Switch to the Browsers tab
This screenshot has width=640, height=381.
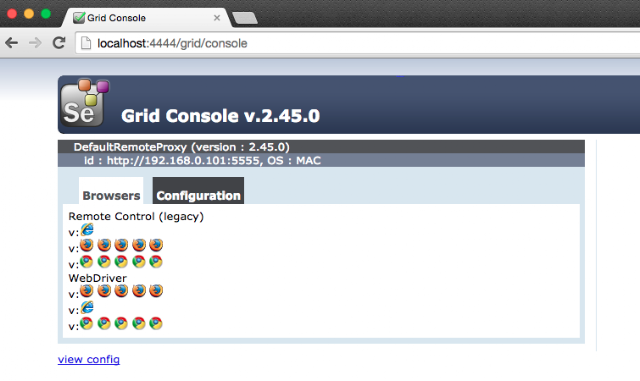click(111, 191)
